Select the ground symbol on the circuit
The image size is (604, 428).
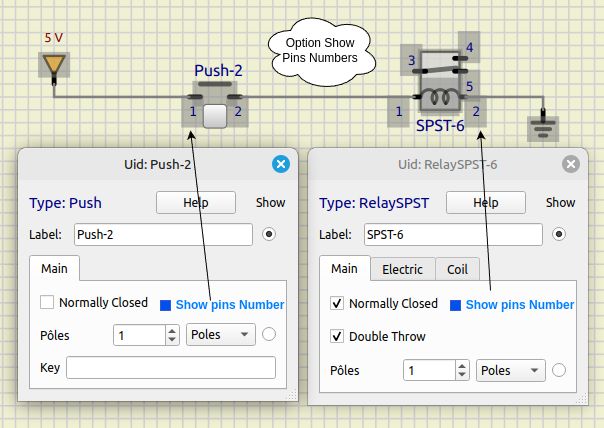click(543, 128)
